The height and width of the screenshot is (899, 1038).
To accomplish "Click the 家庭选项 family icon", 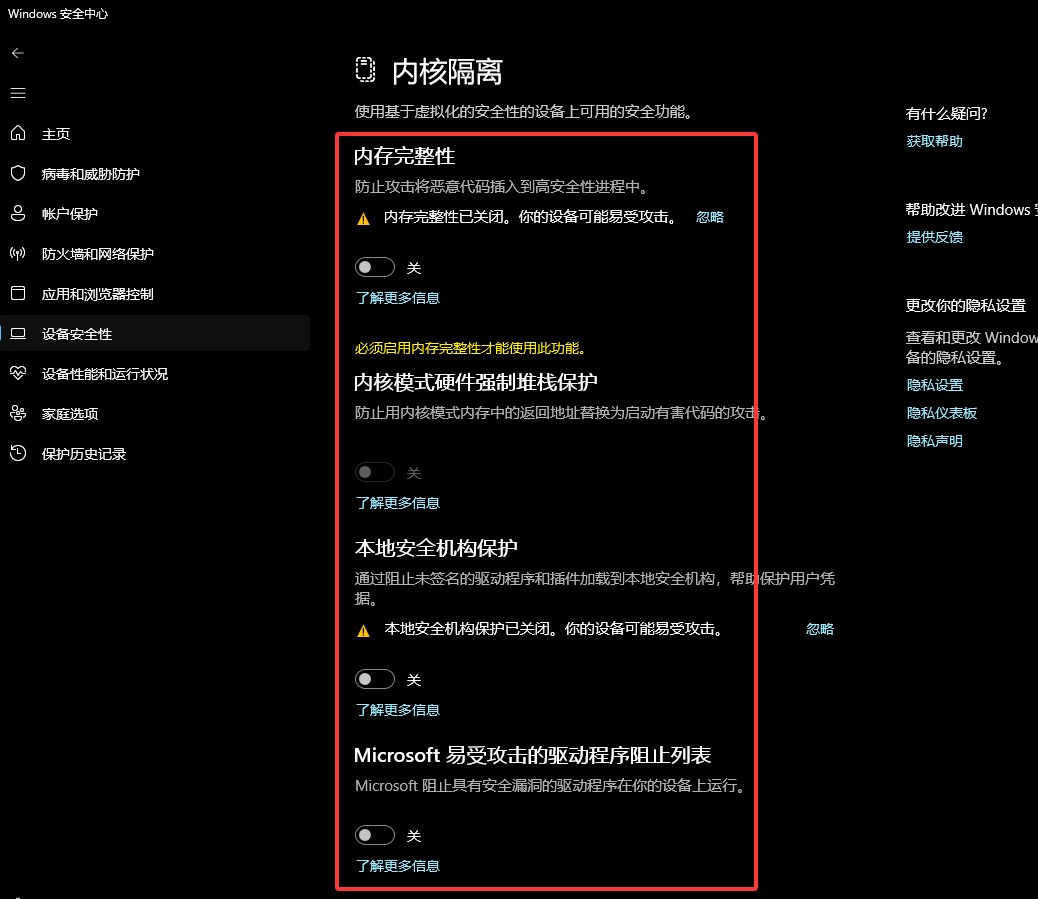I will tap(18, 414).
